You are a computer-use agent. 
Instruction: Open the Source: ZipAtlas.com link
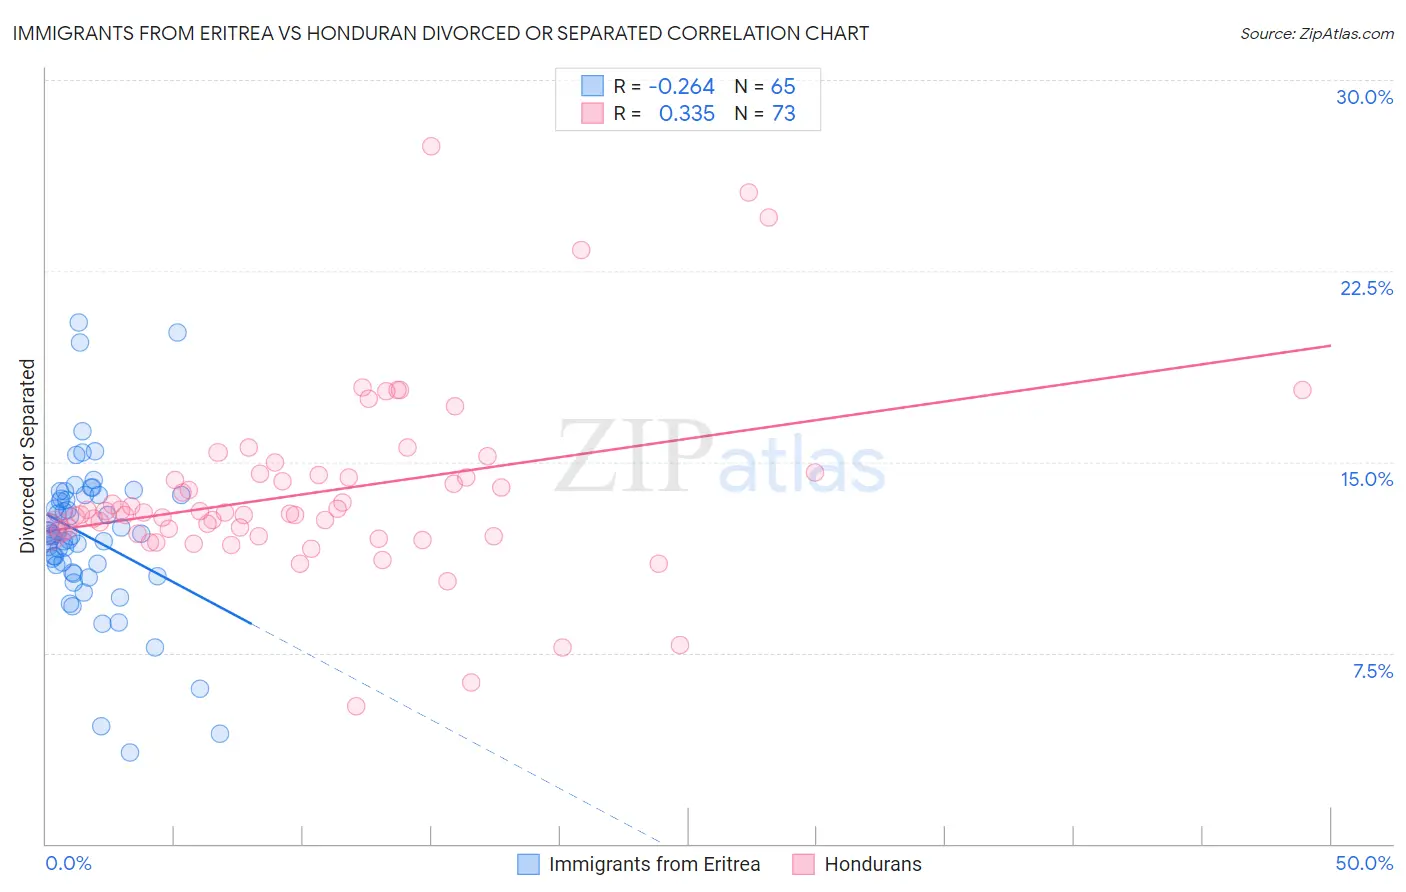tap(1317, 33)
